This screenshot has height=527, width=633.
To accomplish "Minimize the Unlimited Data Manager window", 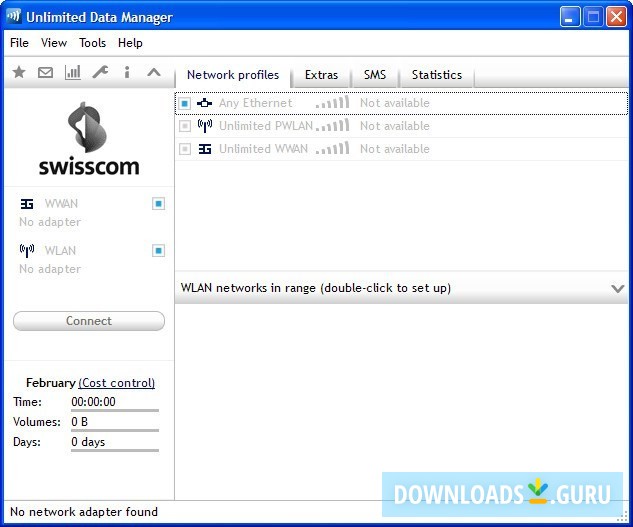I will 570,17.
